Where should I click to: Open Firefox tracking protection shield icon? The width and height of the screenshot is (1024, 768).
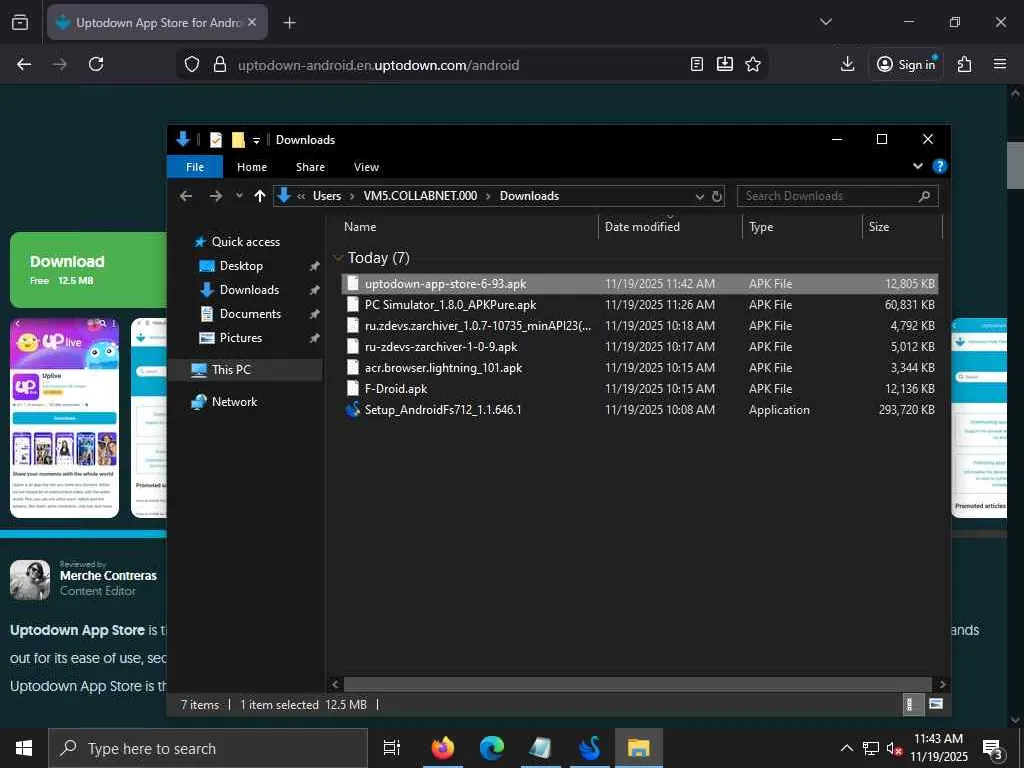coord(191,64)
